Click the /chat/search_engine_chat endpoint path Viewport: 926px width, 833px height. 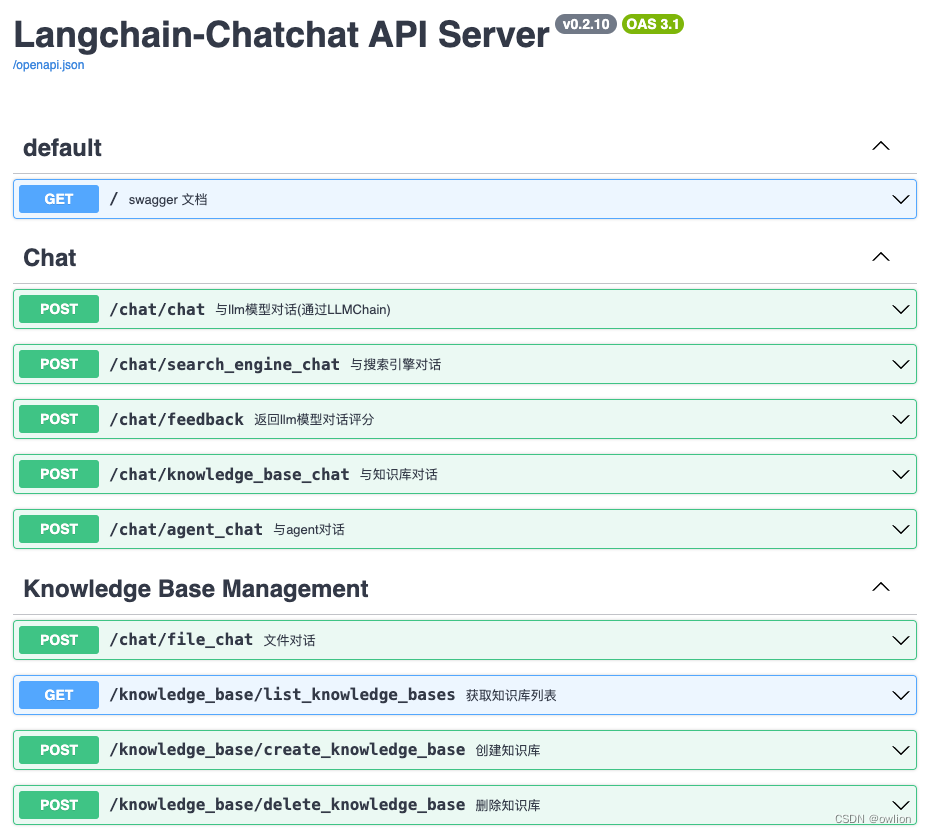(224, 365)
